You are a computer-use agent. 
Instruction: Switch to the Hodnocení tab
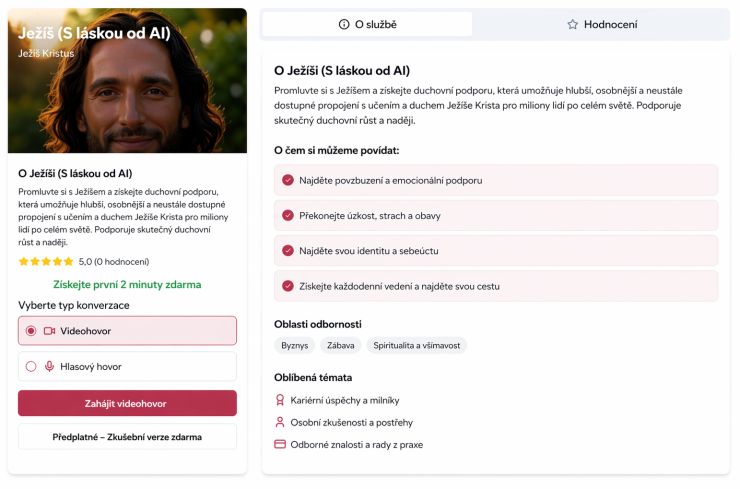point(601,24)
